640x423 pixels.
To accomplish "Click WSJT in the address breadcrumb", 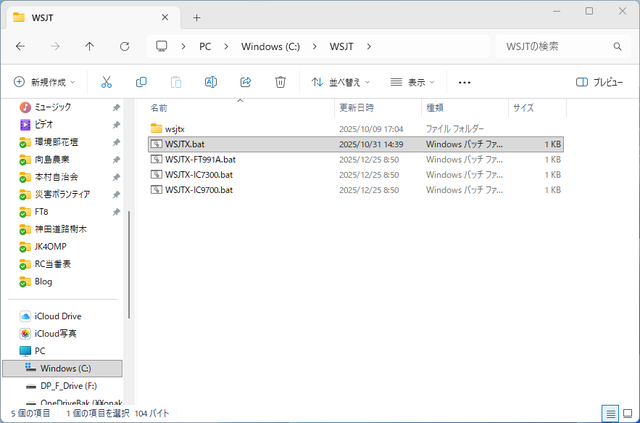I will [x=342, y=47].
